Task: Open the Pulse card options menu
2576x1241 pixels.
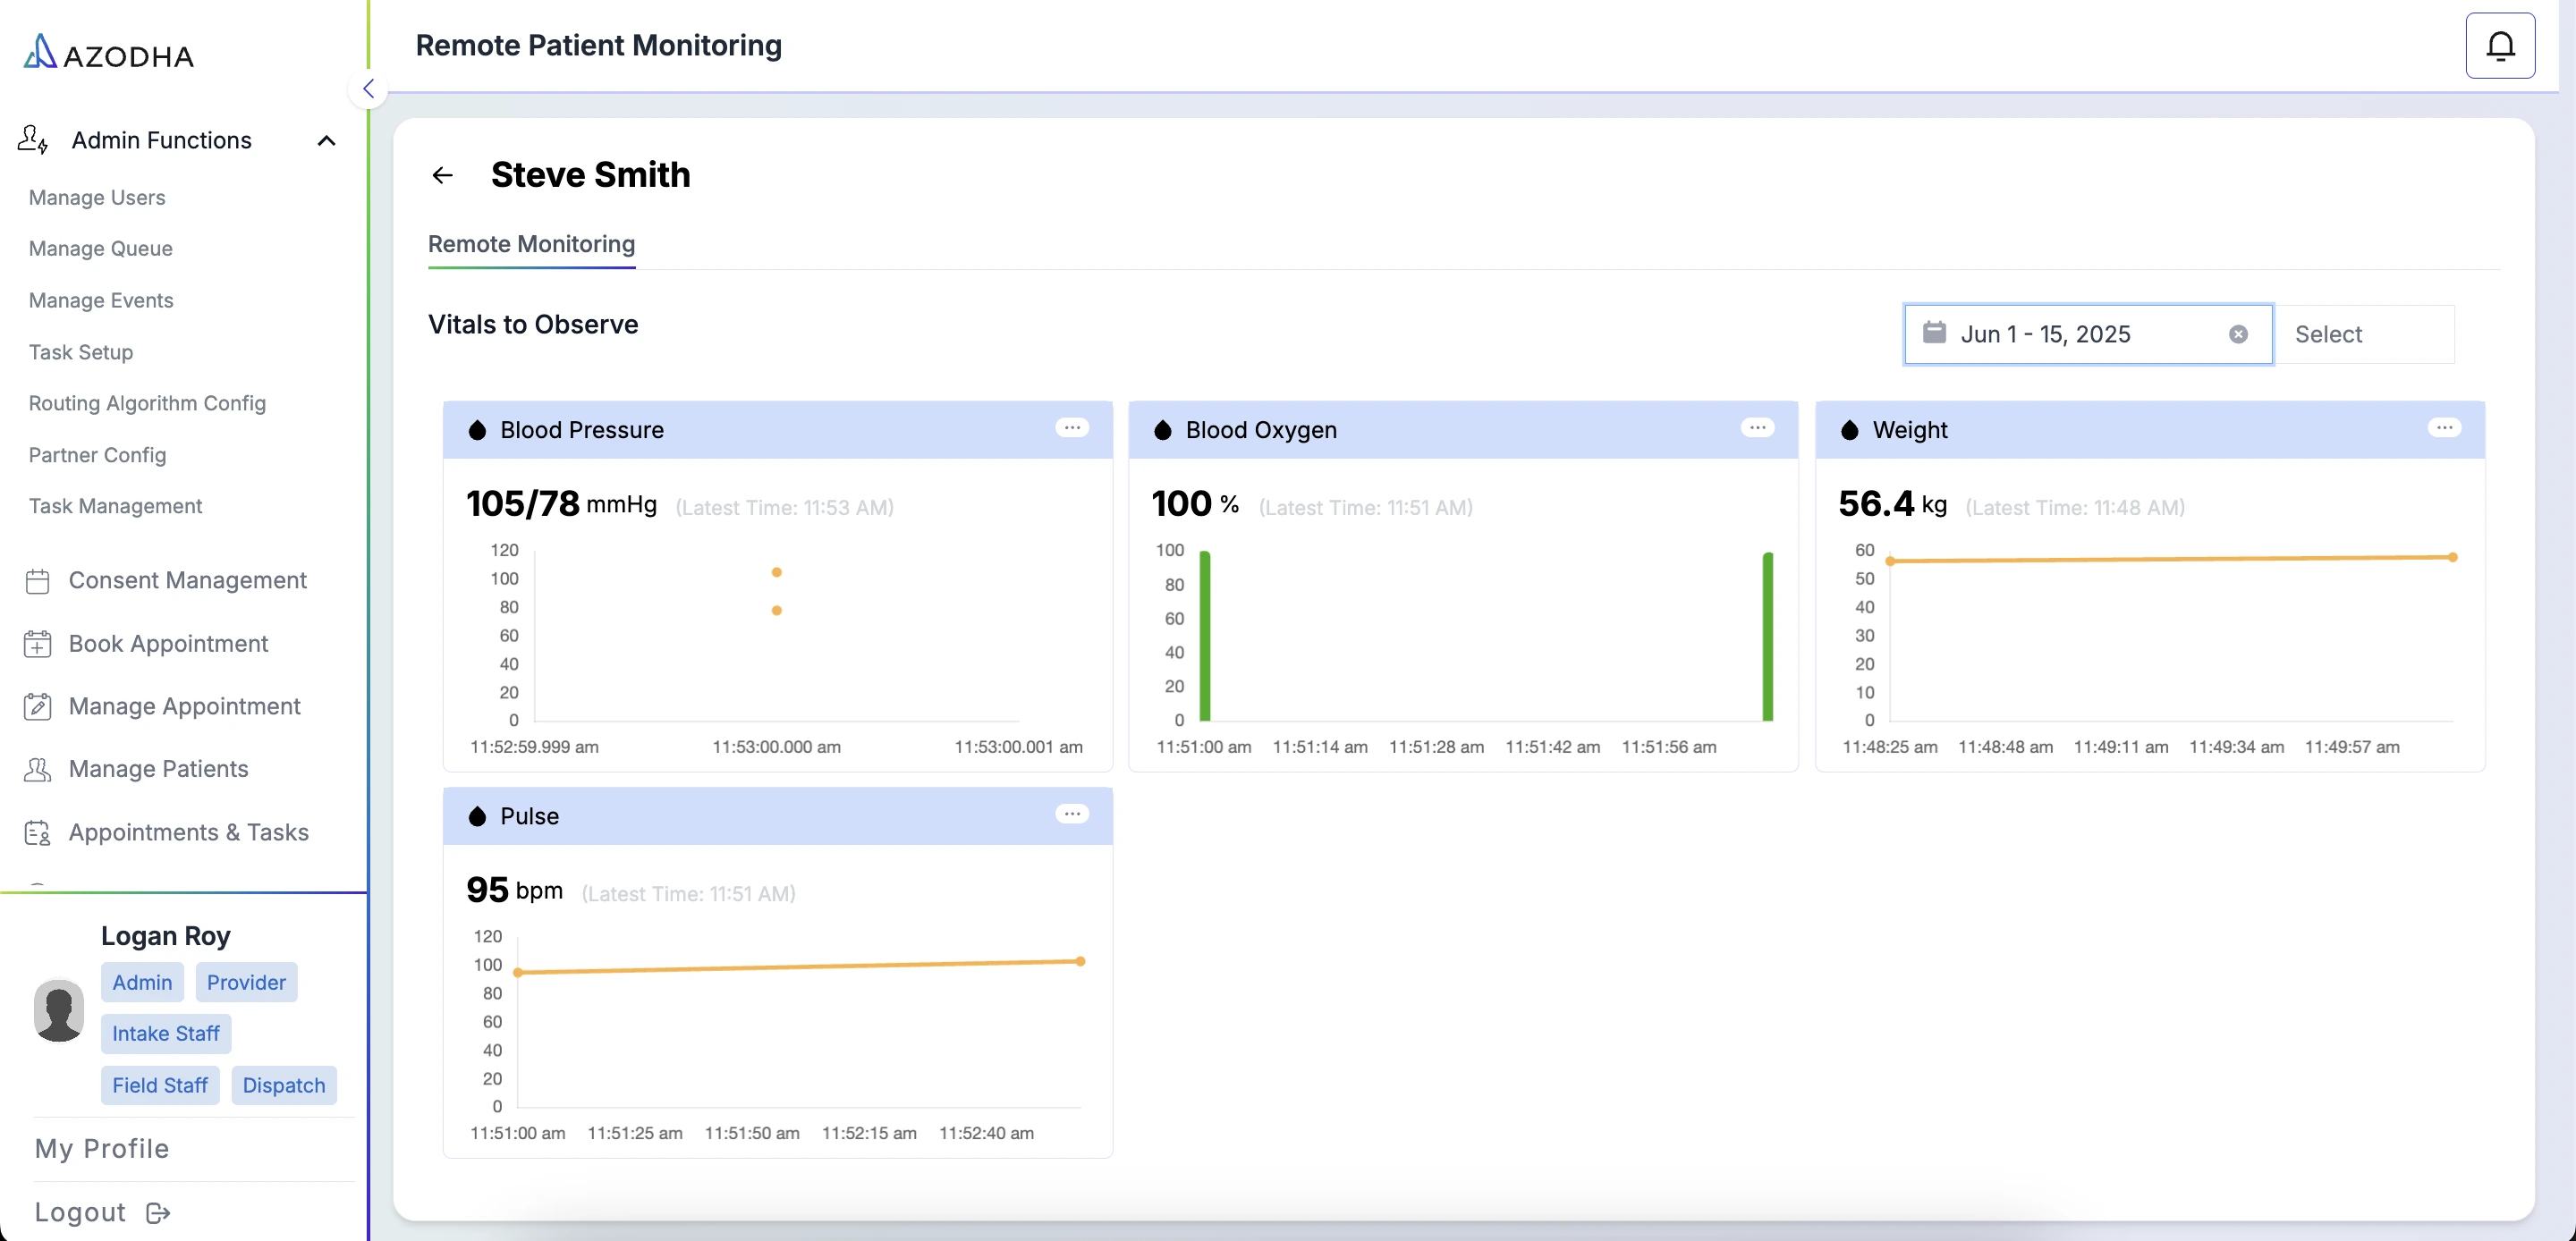Action: [x=1072, y=814]
